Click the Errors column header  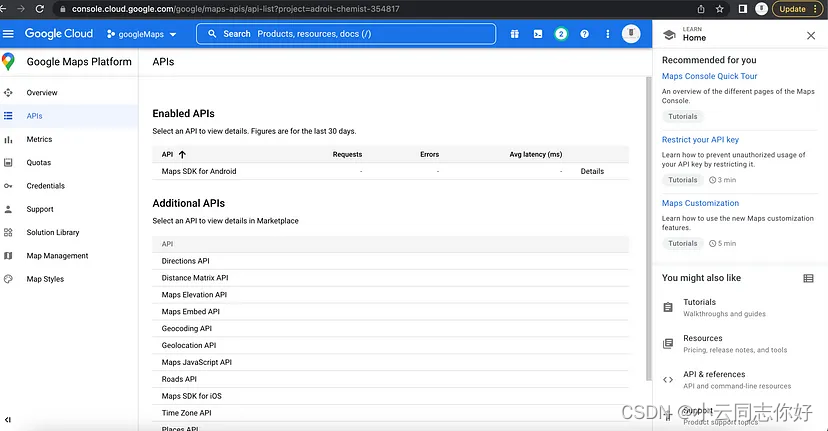429,154
